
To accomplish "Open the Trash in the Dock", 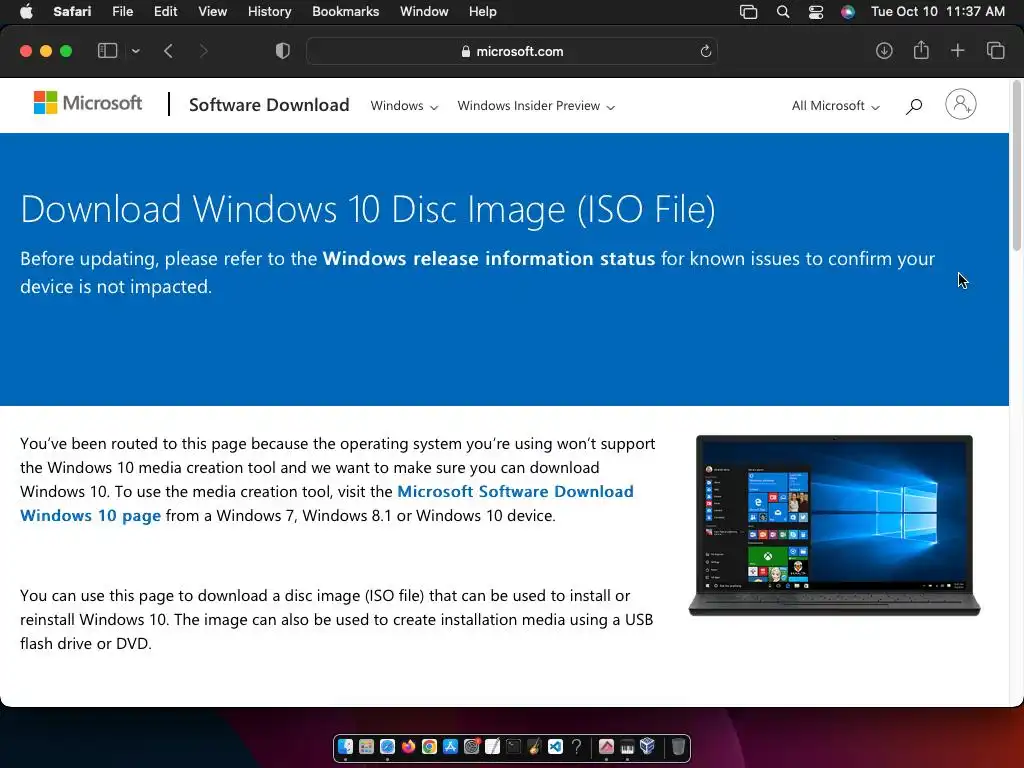I will point(679,746).
